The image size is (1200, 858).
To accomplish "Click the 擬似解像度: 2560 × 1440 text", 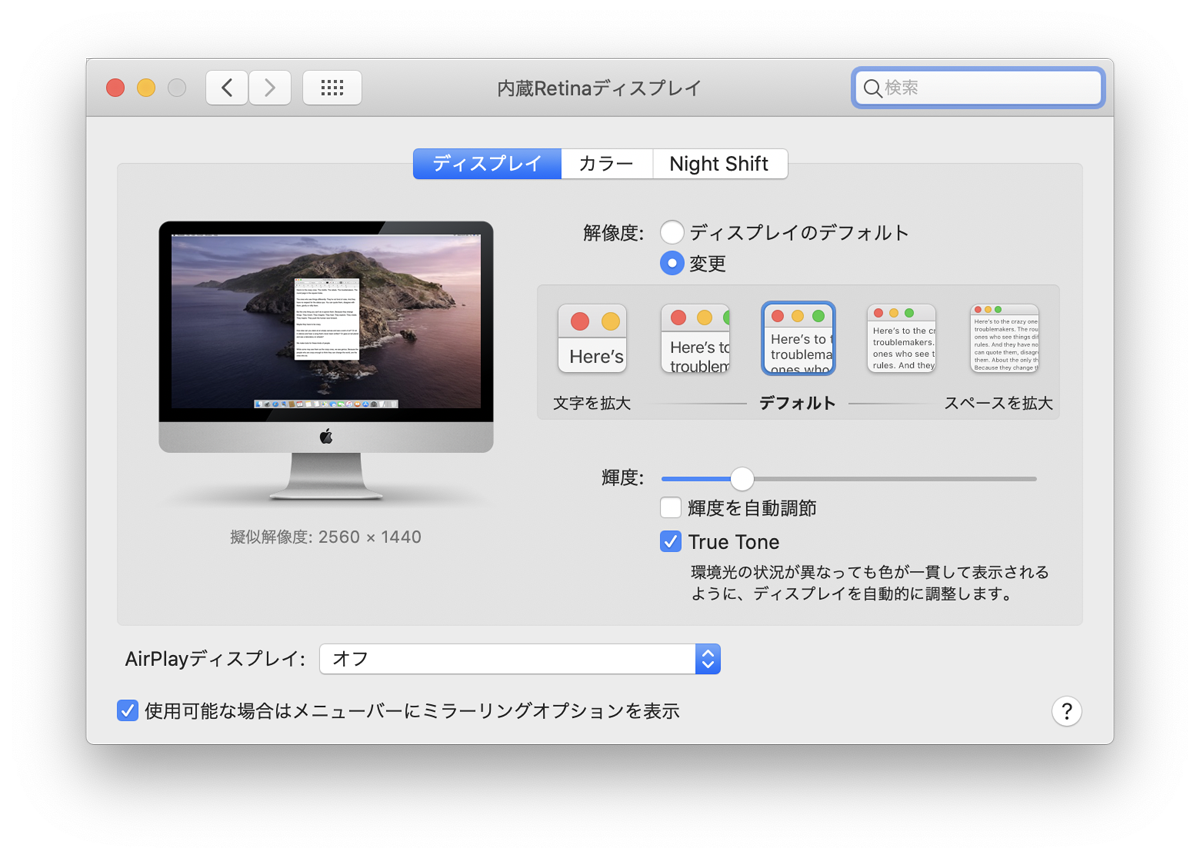I will 326,537.
